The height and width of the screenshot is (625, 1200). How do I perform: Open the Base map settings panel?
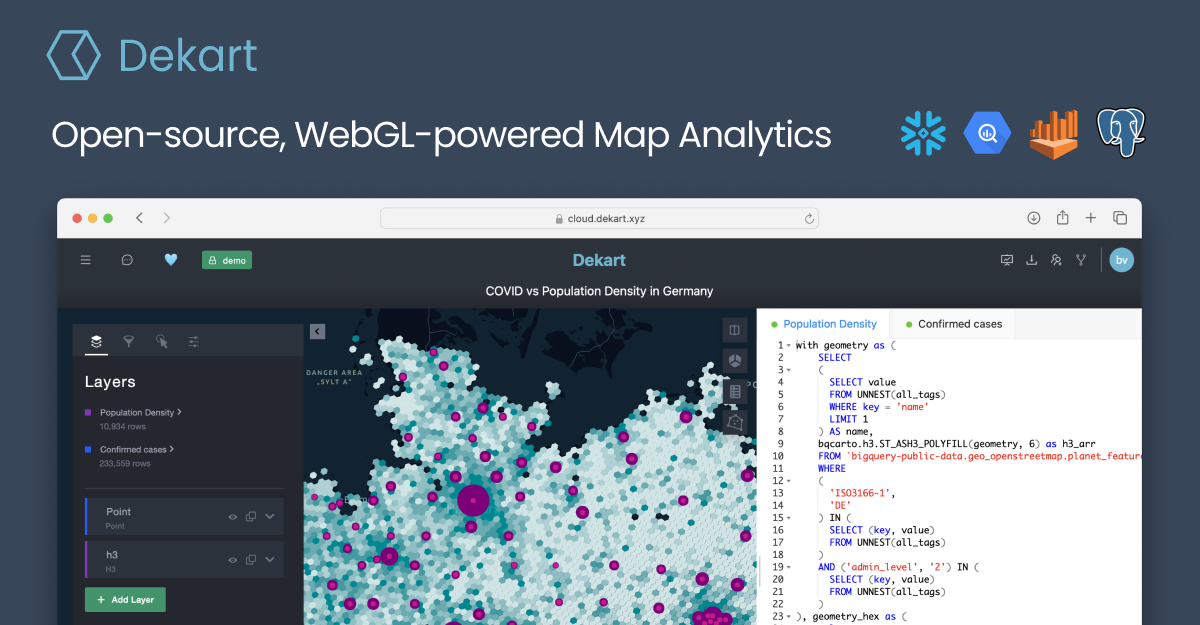tap(194, 341)
